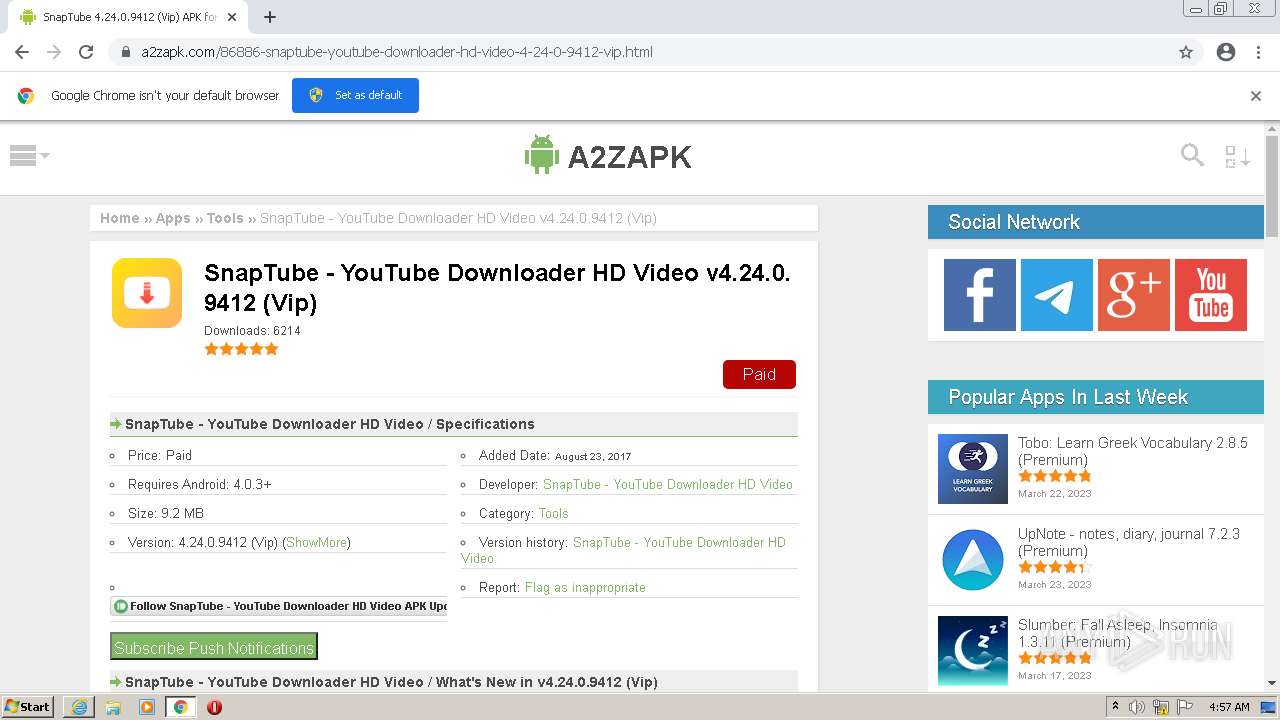Image resolution: width=1280 pixels, height=720 pixels.
Task: Open media player taskbar icon
Action: click(x=147, y=706)
